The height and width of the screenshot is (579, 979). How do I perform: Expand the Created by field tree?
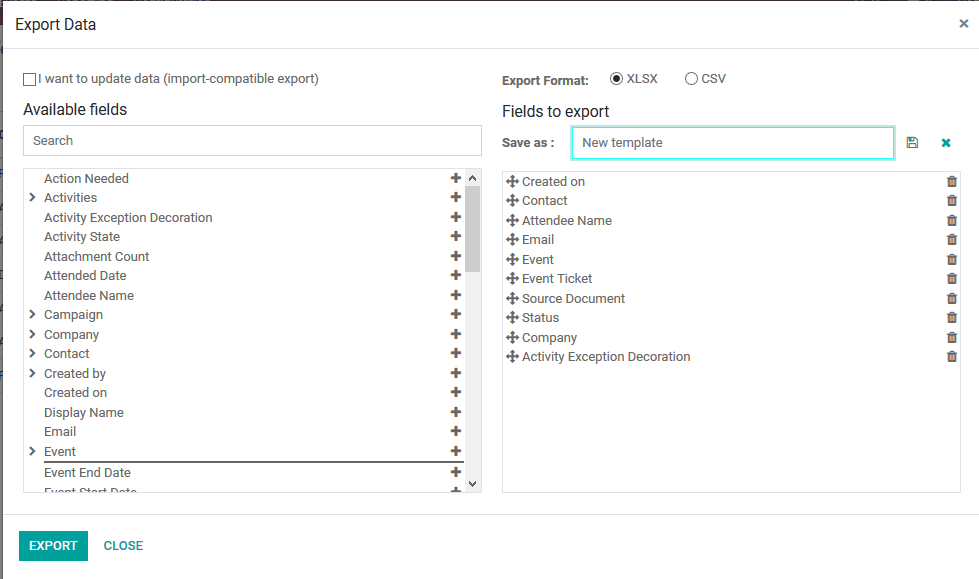(32, 374)
